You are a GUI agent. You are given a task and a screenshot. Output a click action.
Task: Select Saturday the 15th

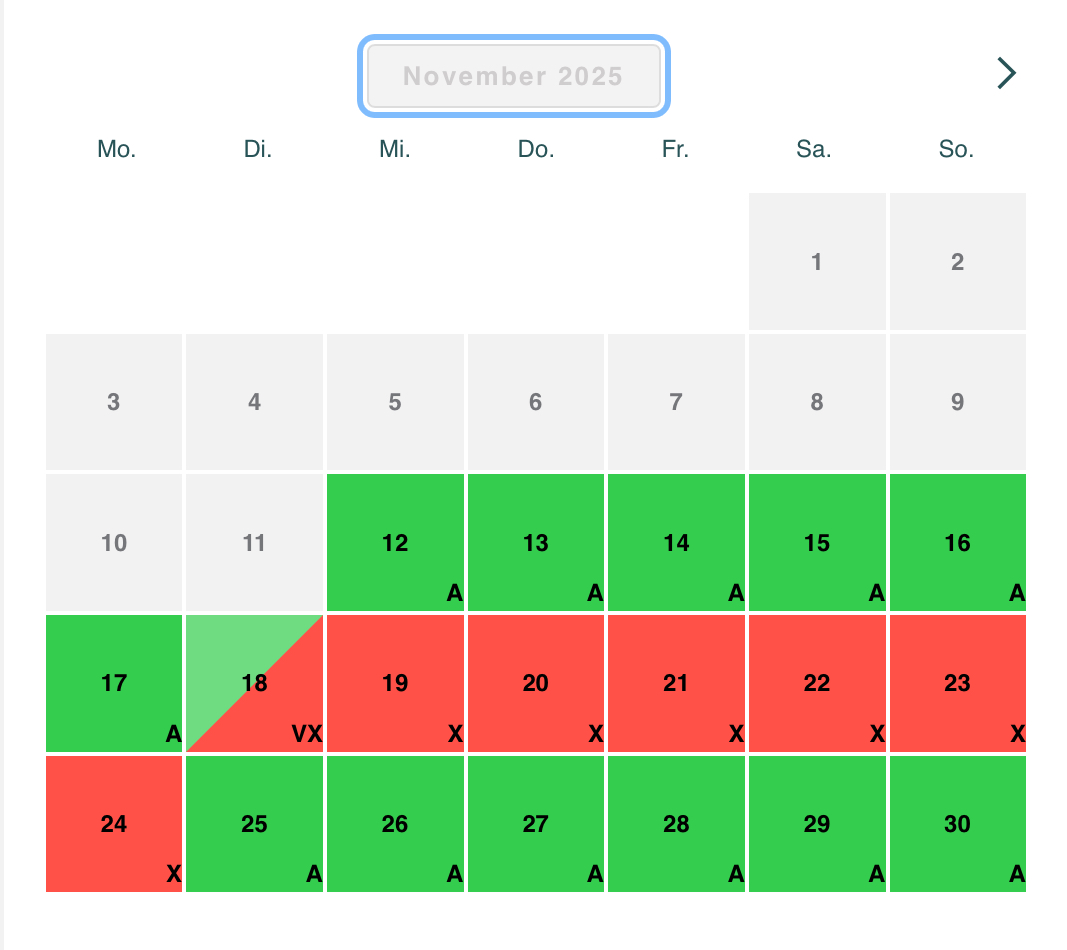817,543
